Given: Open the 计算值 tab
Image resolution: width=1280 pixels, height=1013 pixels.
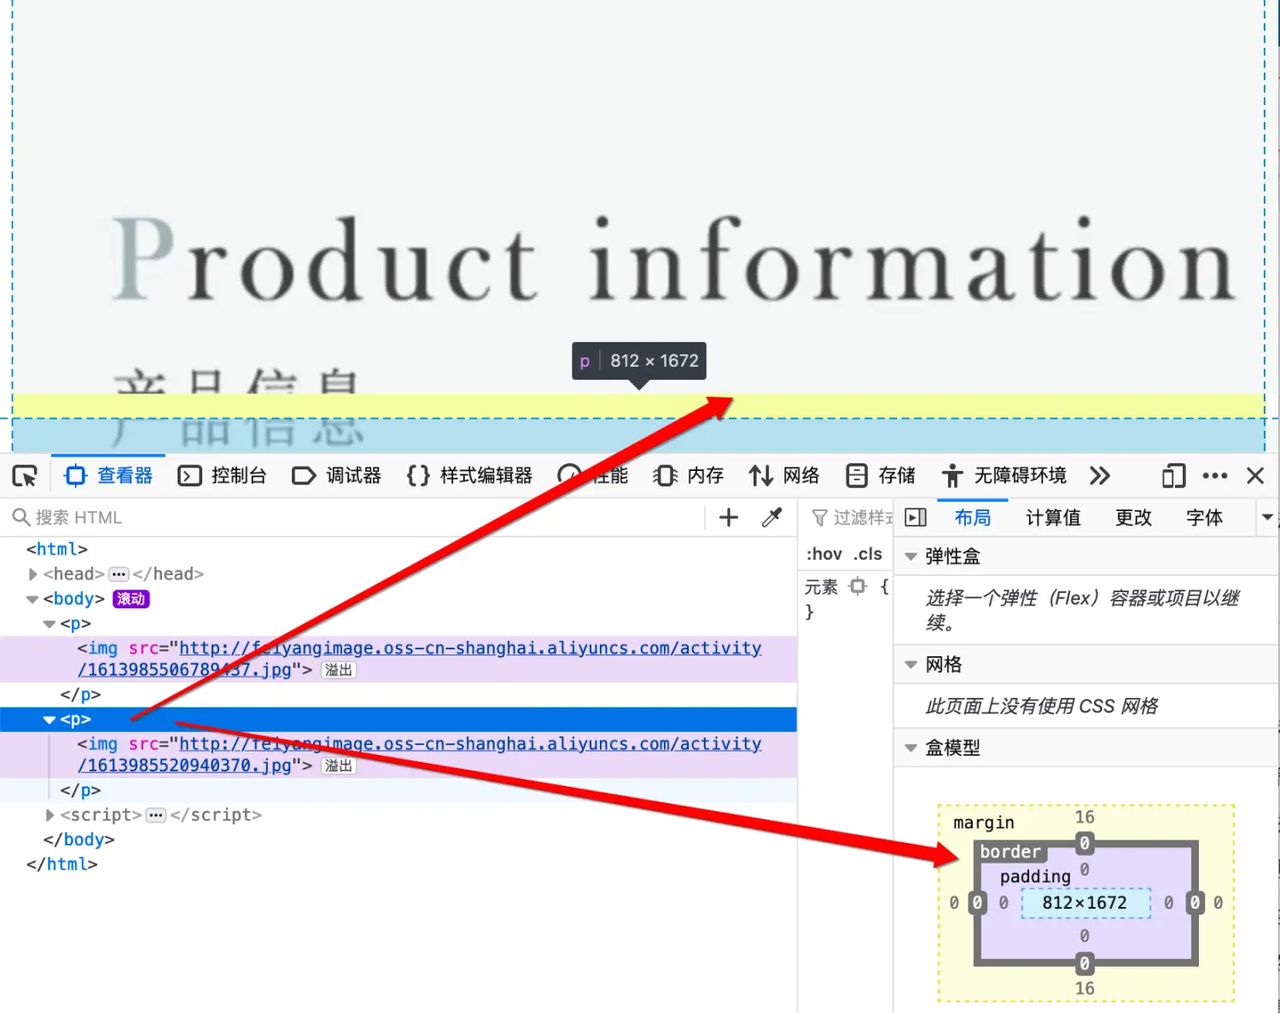Looking at the screenshot, I should click(x=1052, y=517).
